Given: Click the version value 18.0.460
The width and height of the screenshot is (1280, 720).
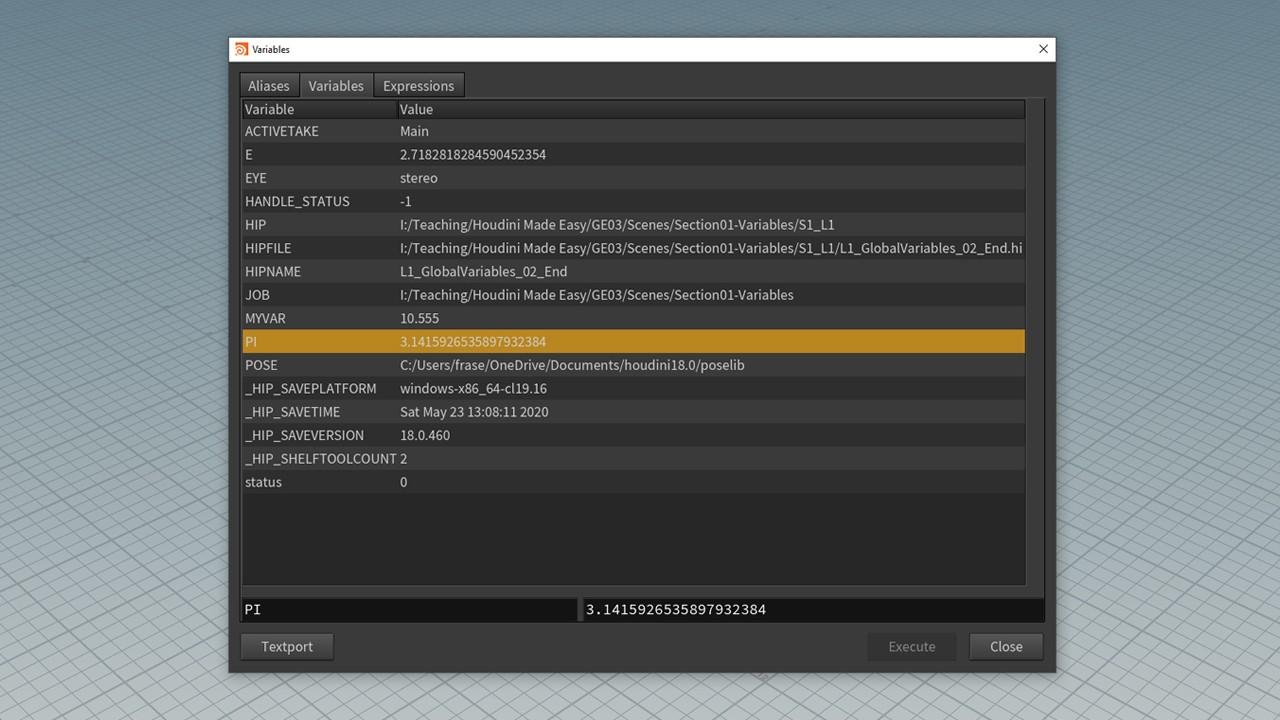Looking at the screenshot, I should coord(425,435).
